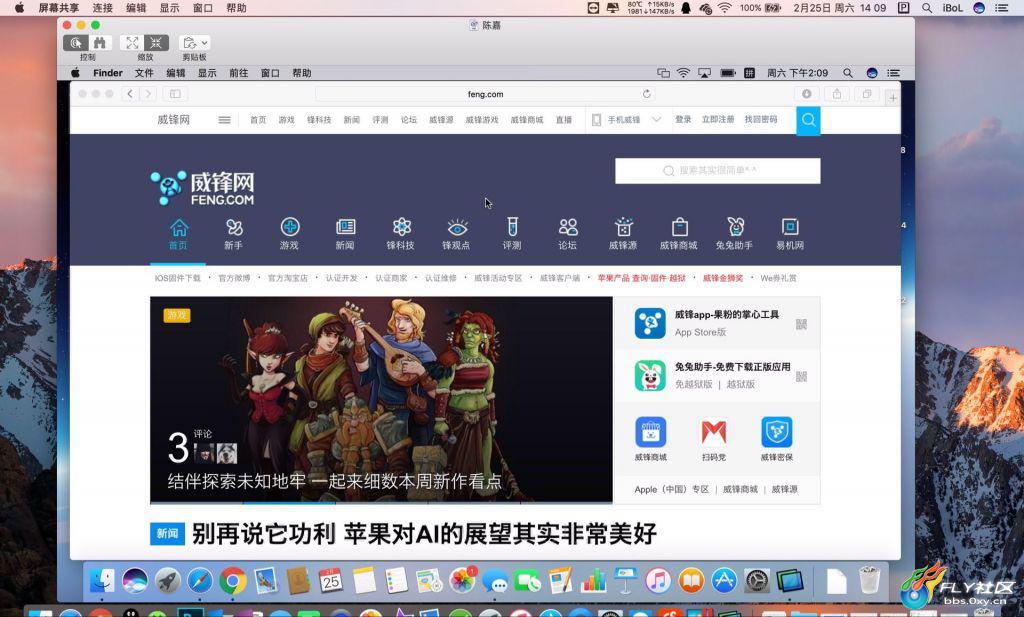
Task: Open the 易机网 icon
Action: click(790, 234)
